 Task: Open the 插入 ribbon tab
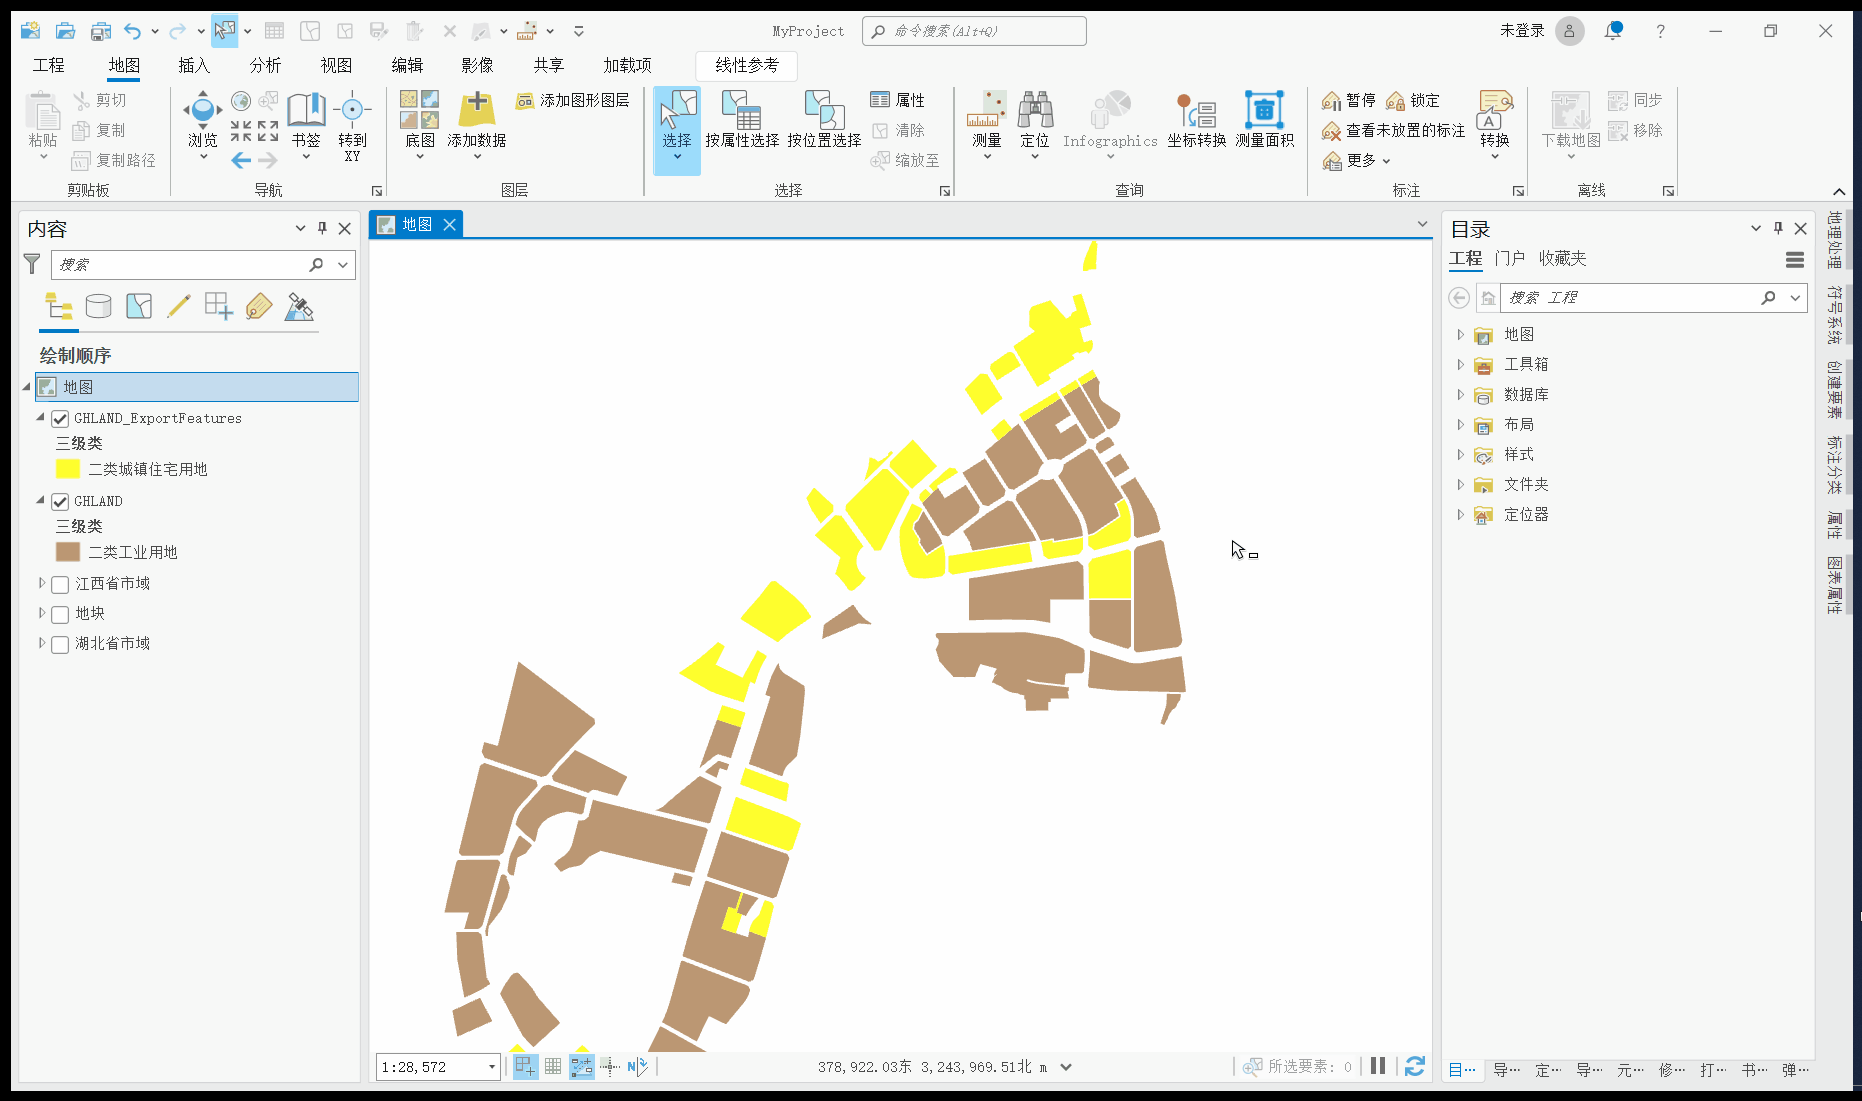tap(194, 65)
